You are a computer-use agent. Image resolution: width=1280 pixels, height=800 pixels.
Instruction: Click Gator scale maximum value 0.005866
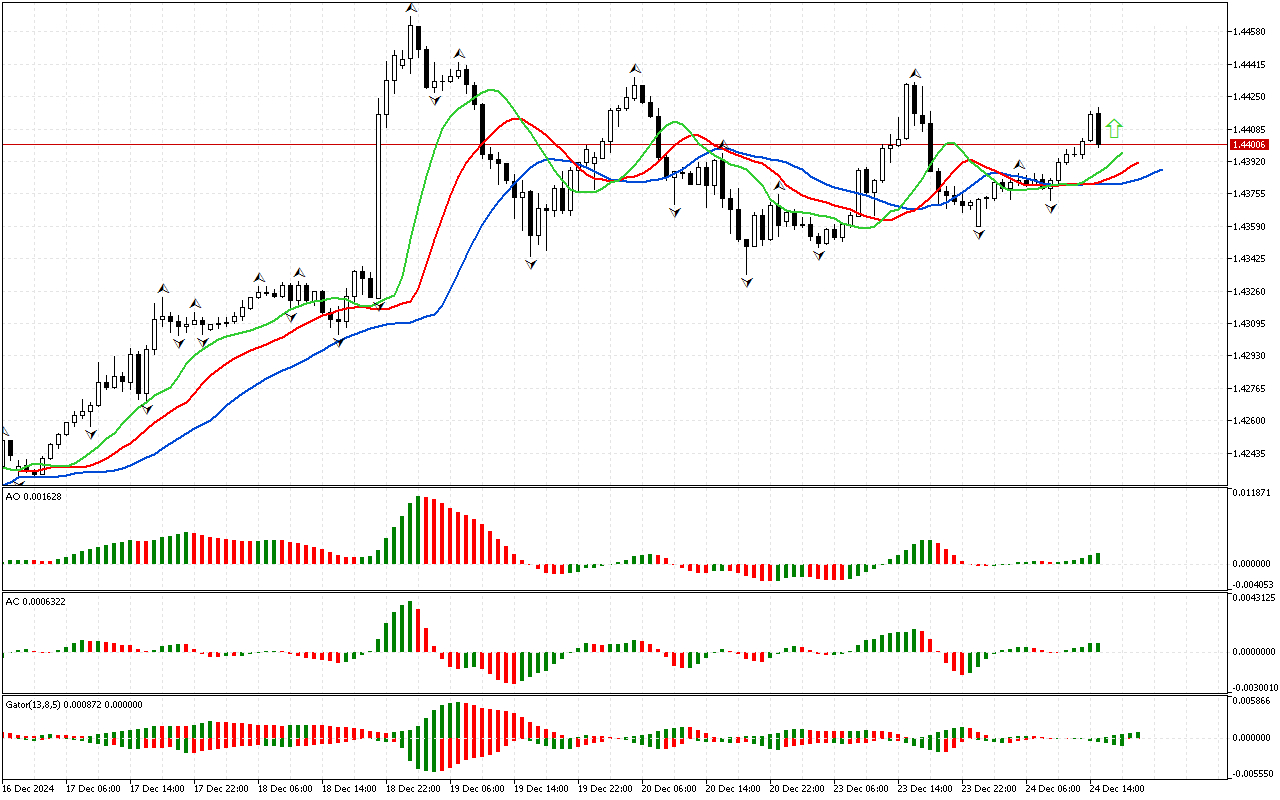point(1254,701)
